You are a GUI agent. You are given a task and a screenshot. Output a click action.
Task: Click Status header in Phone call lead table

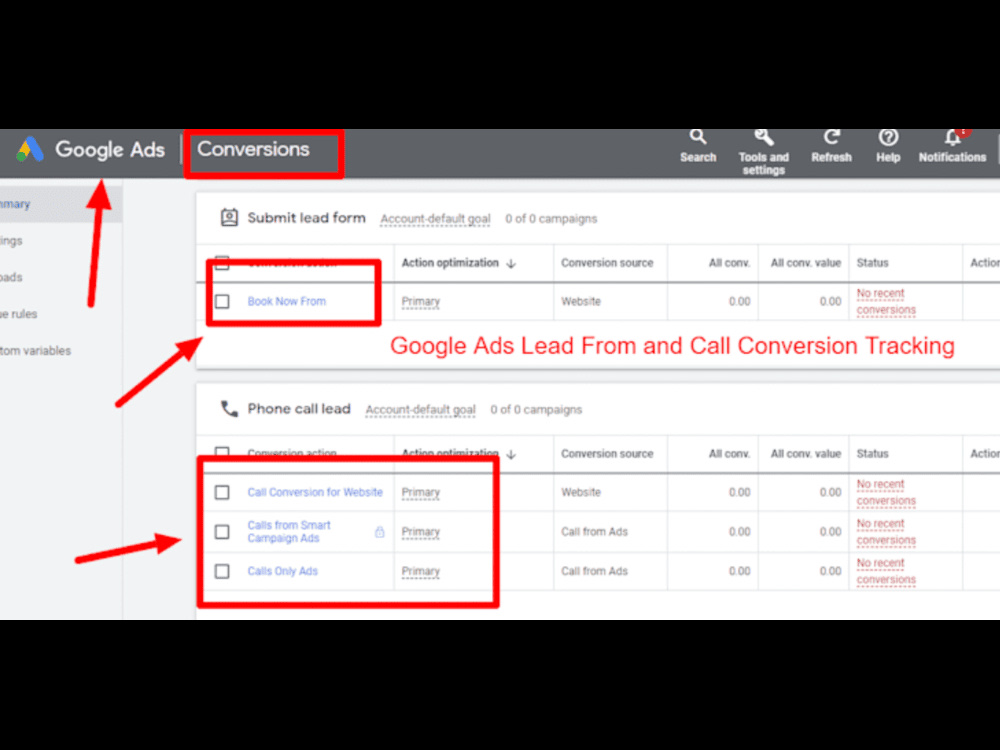872,453
